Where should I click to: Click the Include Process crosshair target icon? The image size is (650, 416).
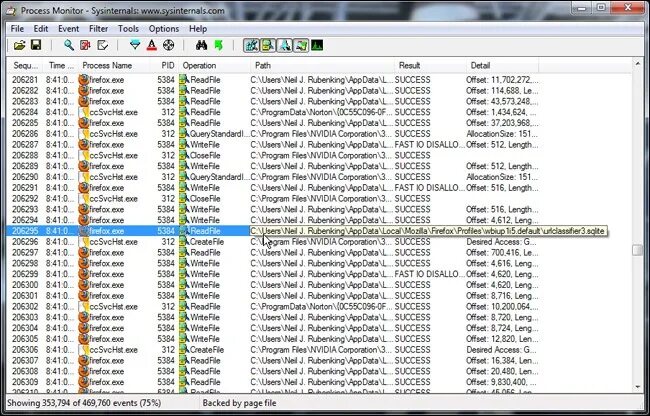(x=168, y=45)
